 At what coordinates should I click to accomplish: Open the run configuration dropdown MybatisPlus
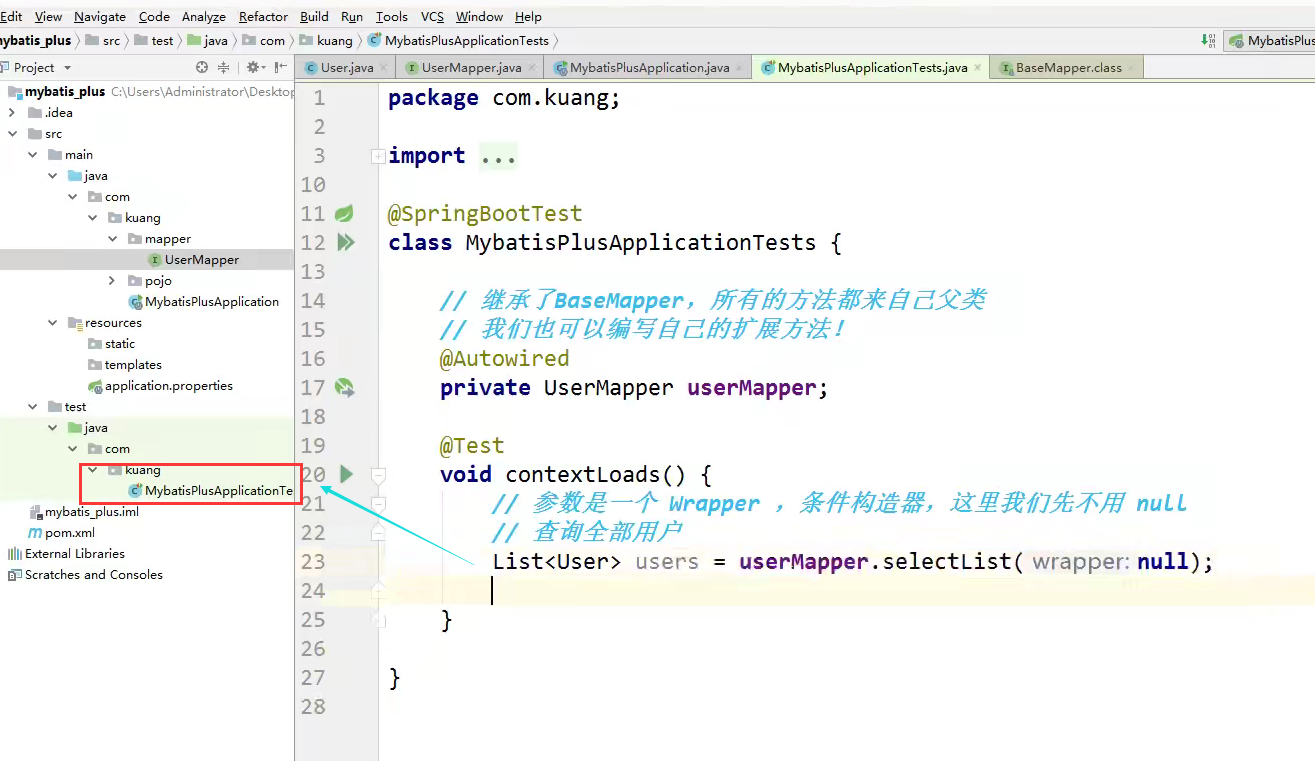coord(1271,41)
